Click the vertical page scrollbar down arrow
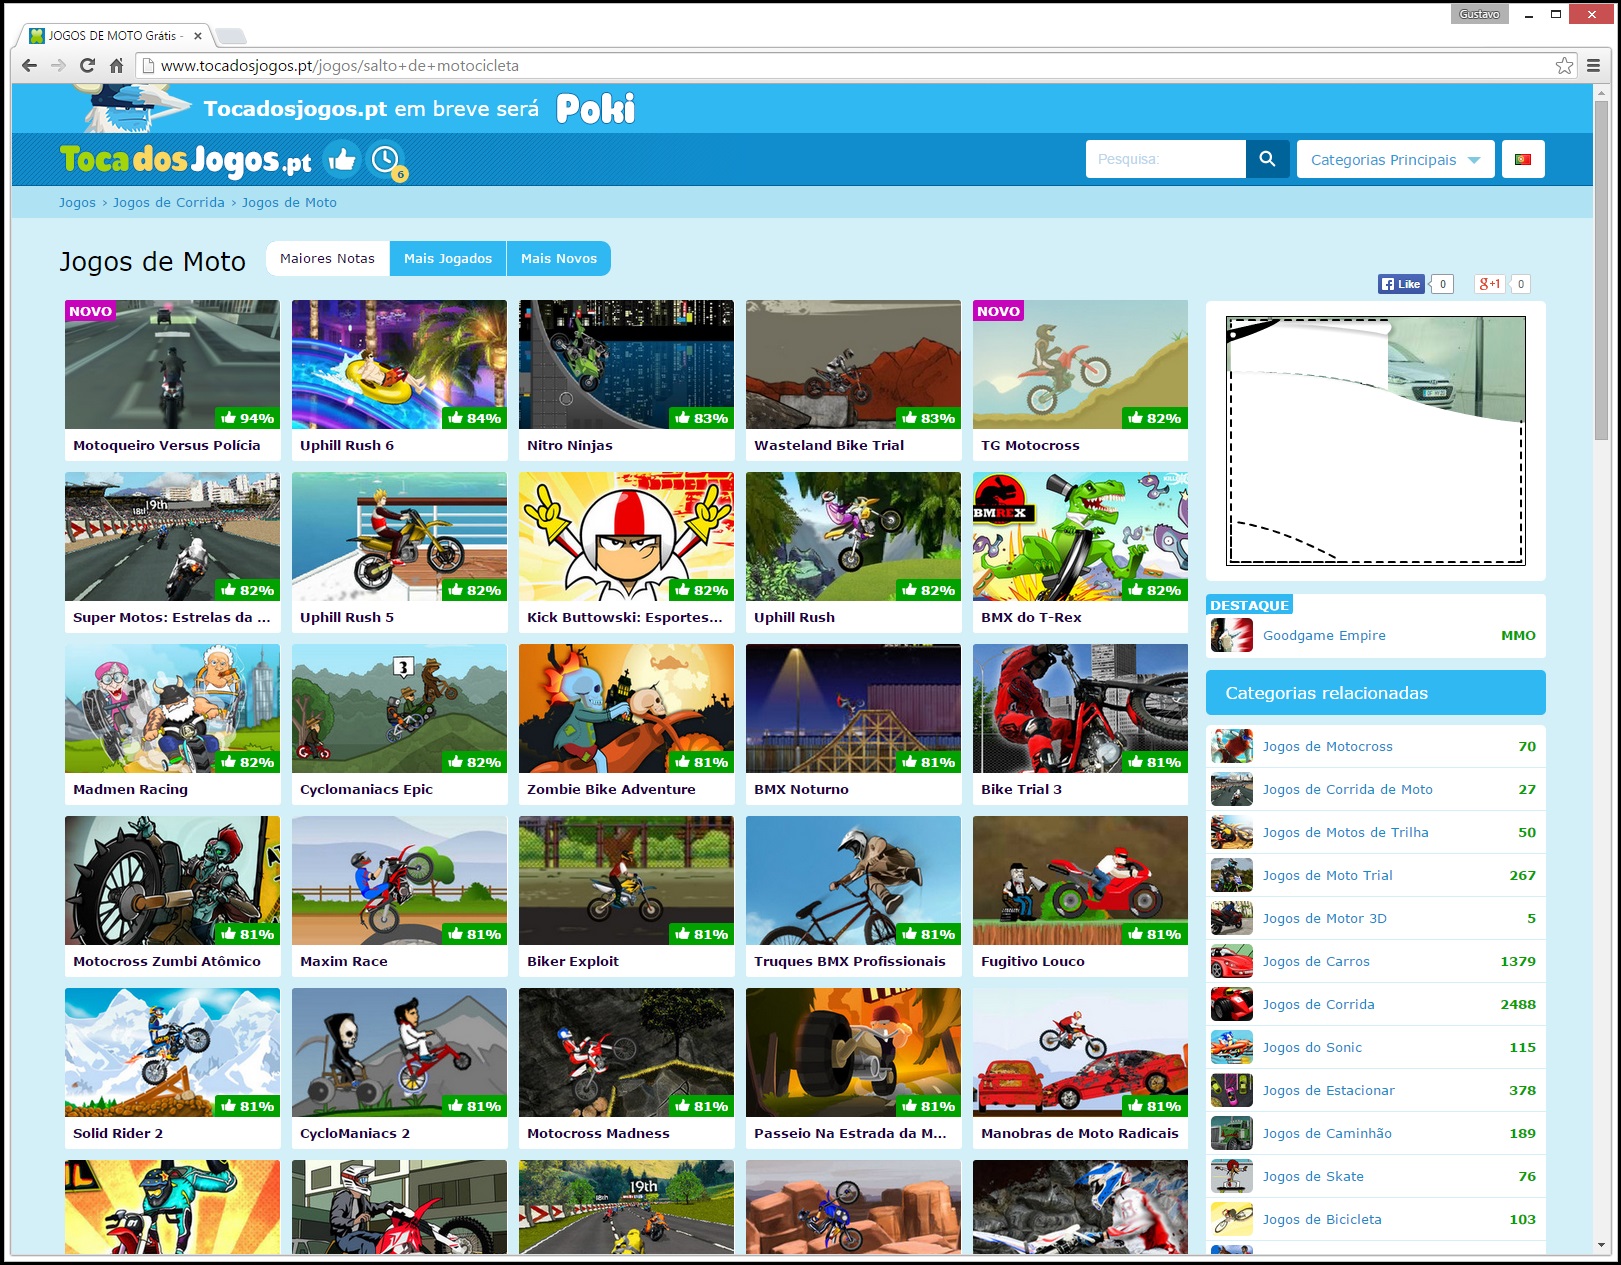 pyautogui.click(x=1601, y=1245)
